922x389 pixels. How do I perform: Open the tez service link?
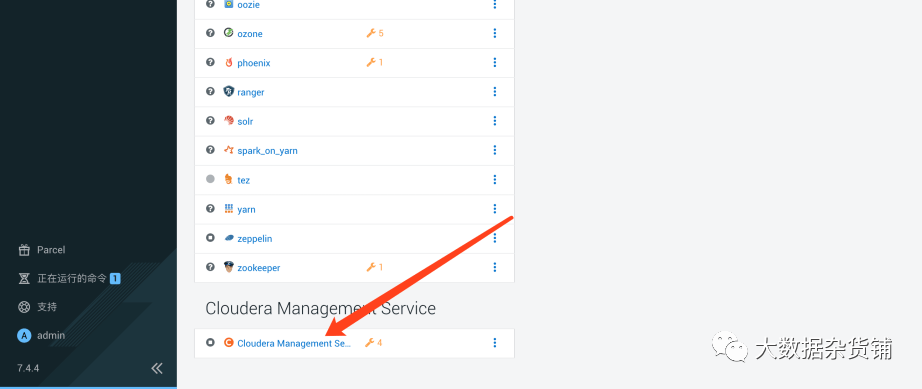pos(243,180)
